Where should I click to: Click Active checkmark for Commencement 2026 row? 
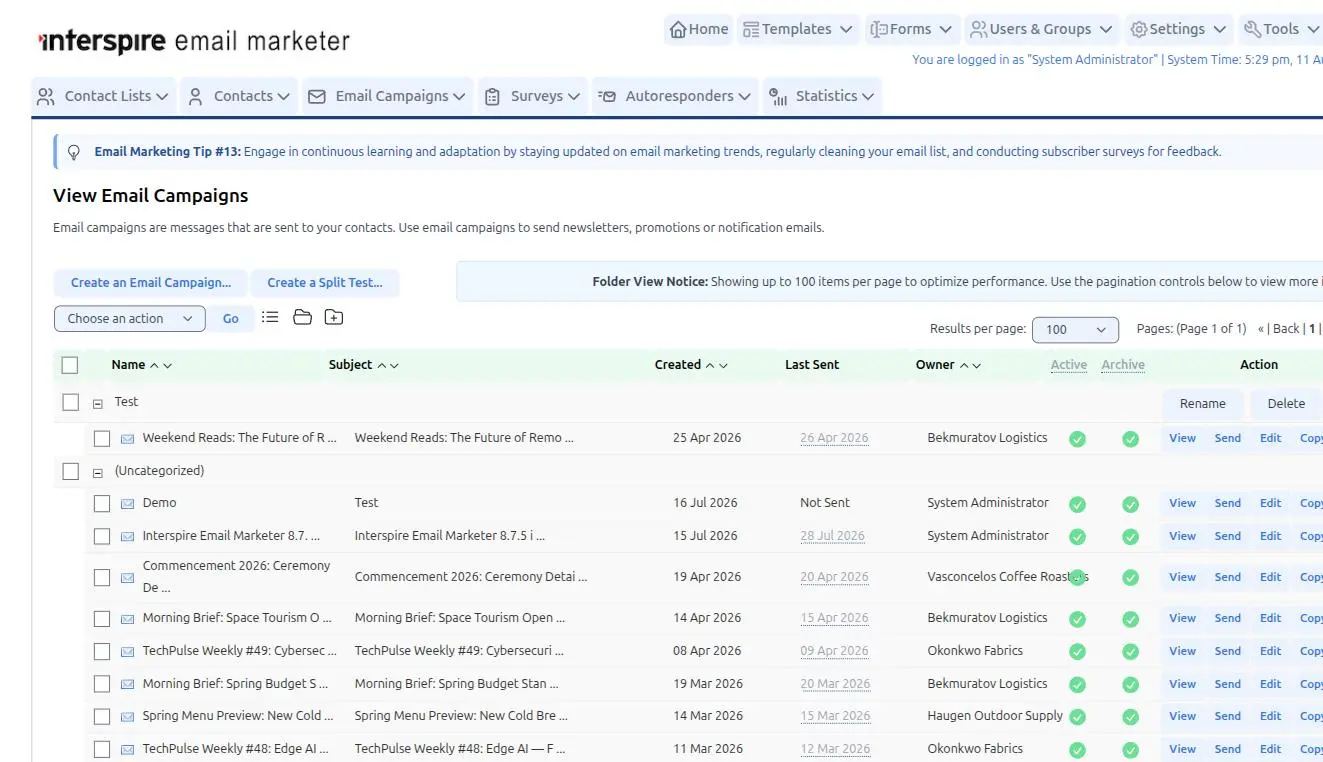(1077, 578)
